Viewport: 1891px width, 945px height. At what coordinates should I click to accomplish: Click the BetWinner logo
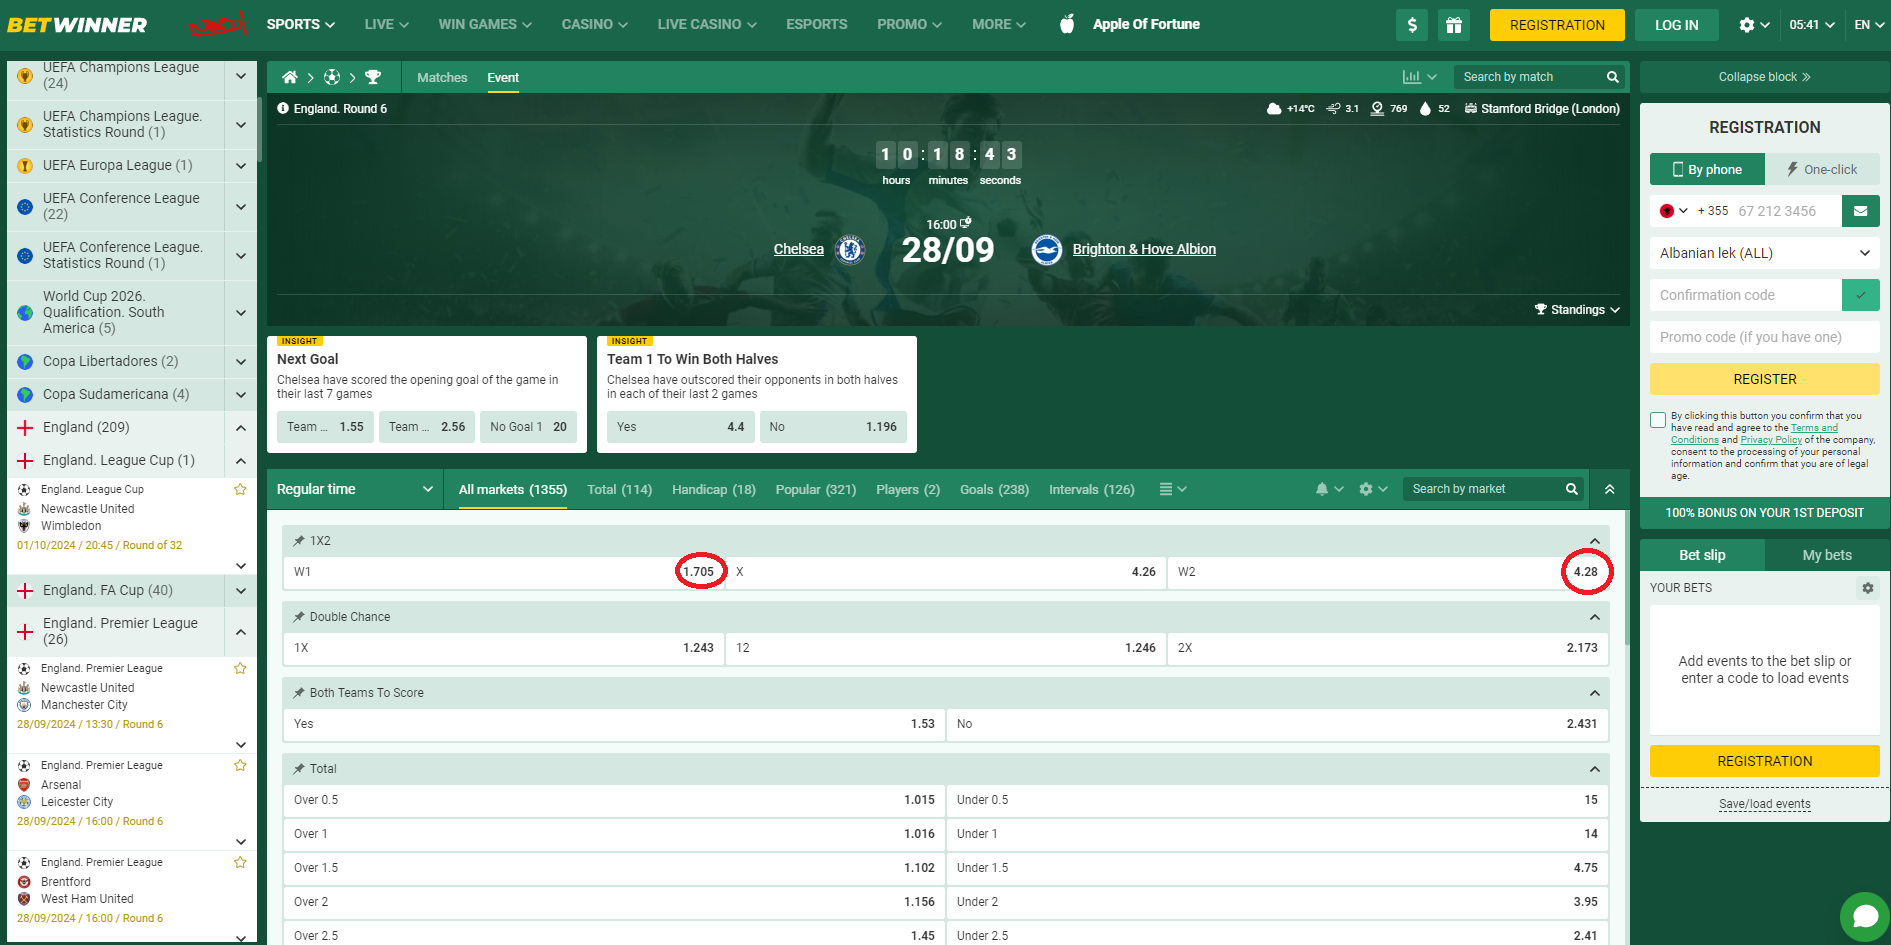coord(77,25)
